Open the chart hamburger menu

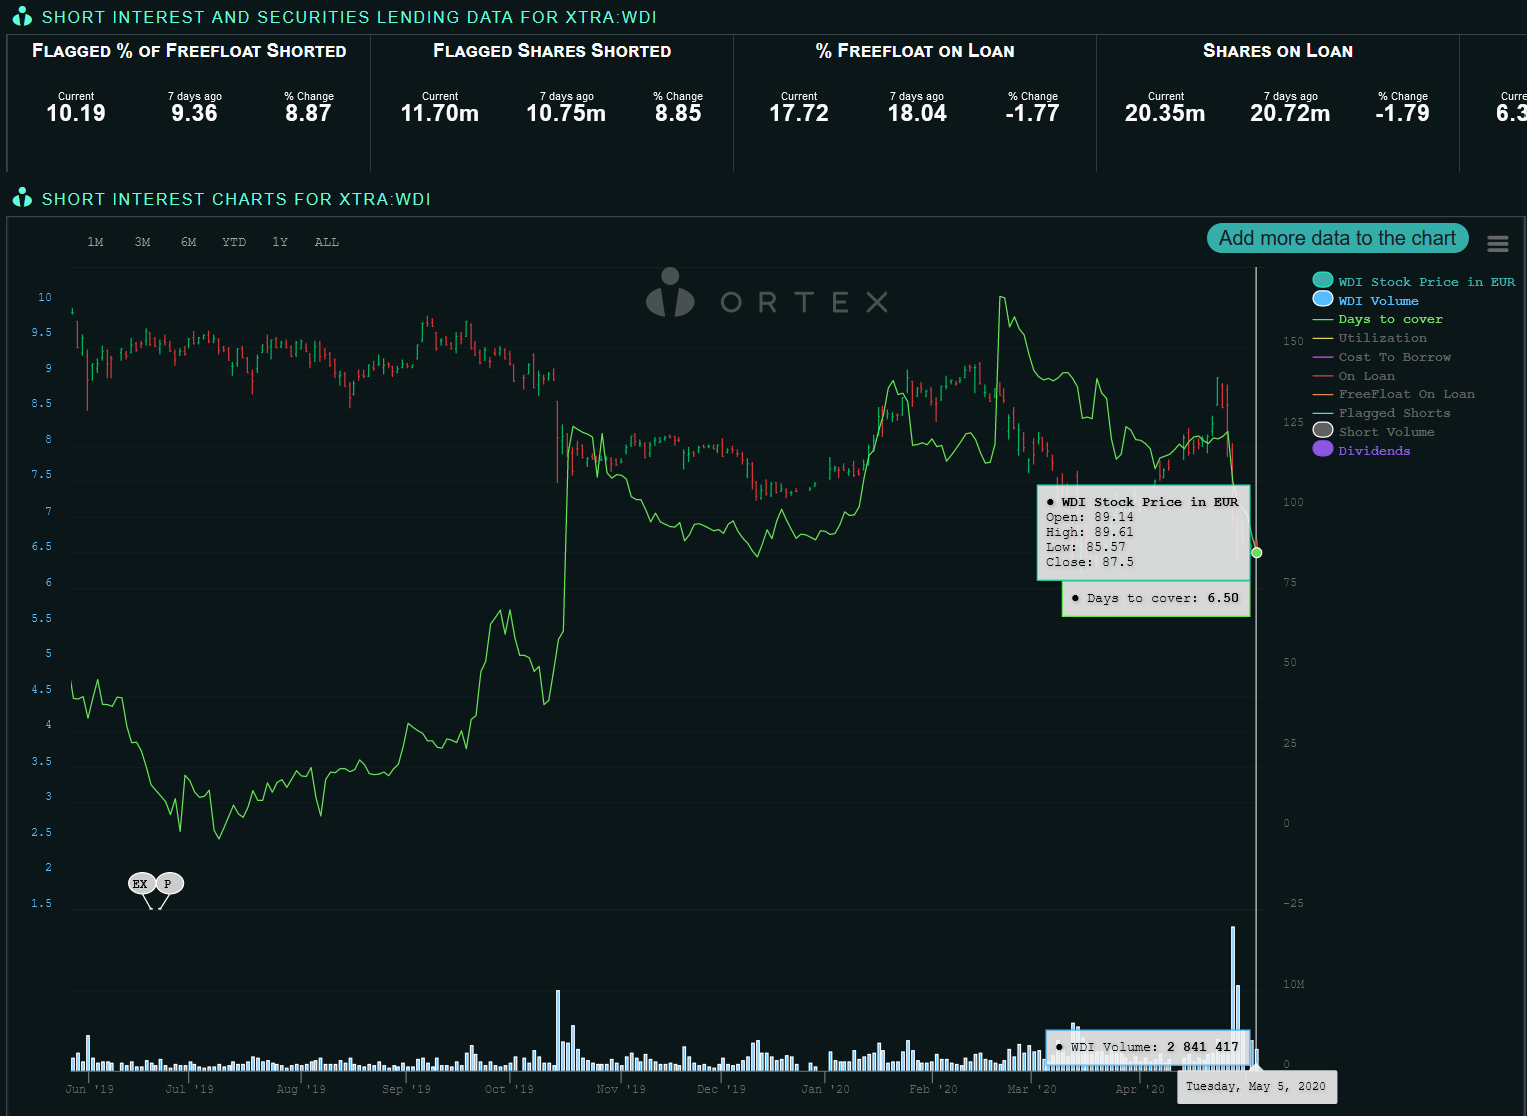pos(1497,244)
